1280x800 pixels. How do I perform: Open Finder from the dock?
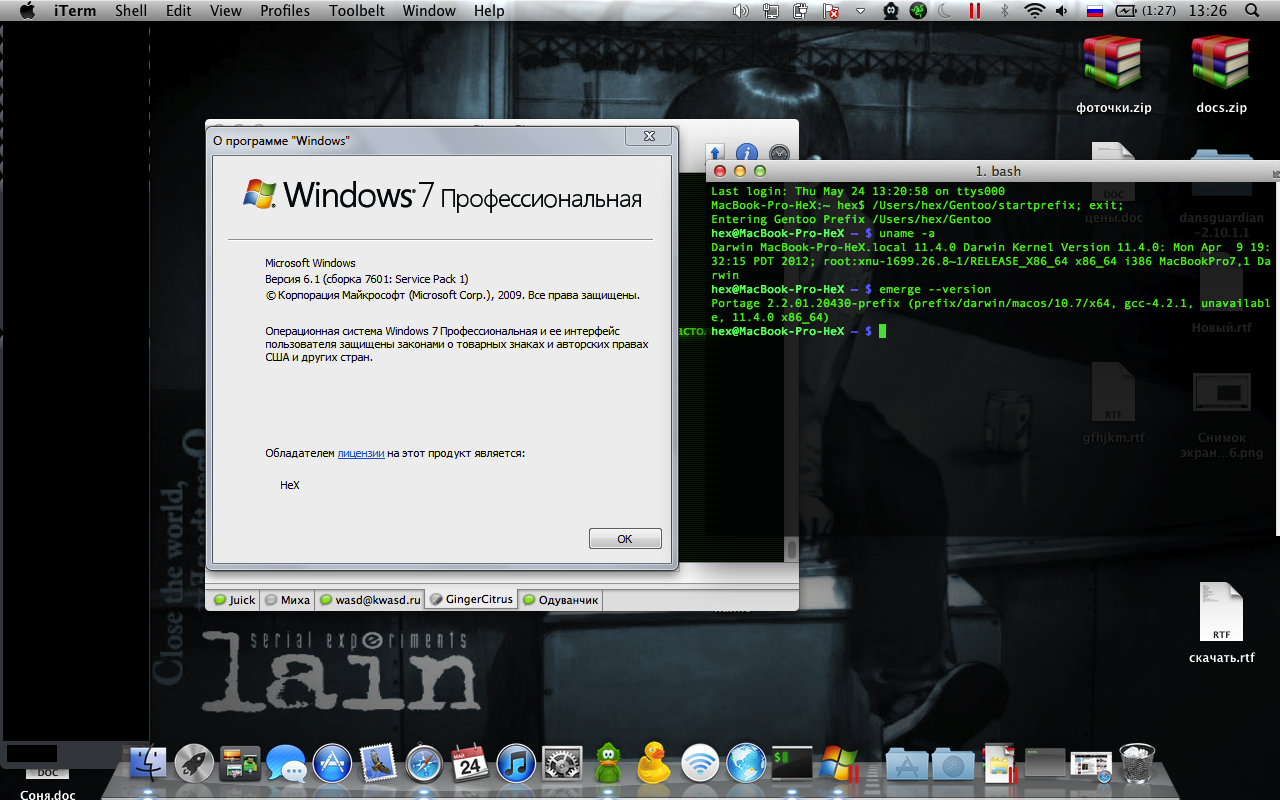point(148,763)
